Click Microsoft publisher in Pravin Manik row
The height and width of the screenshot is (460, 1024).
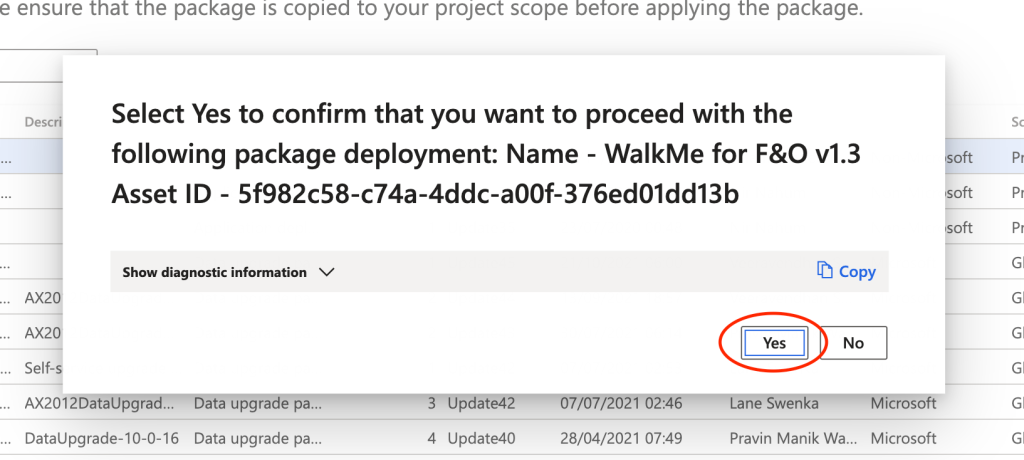click(x=903, y=439)
